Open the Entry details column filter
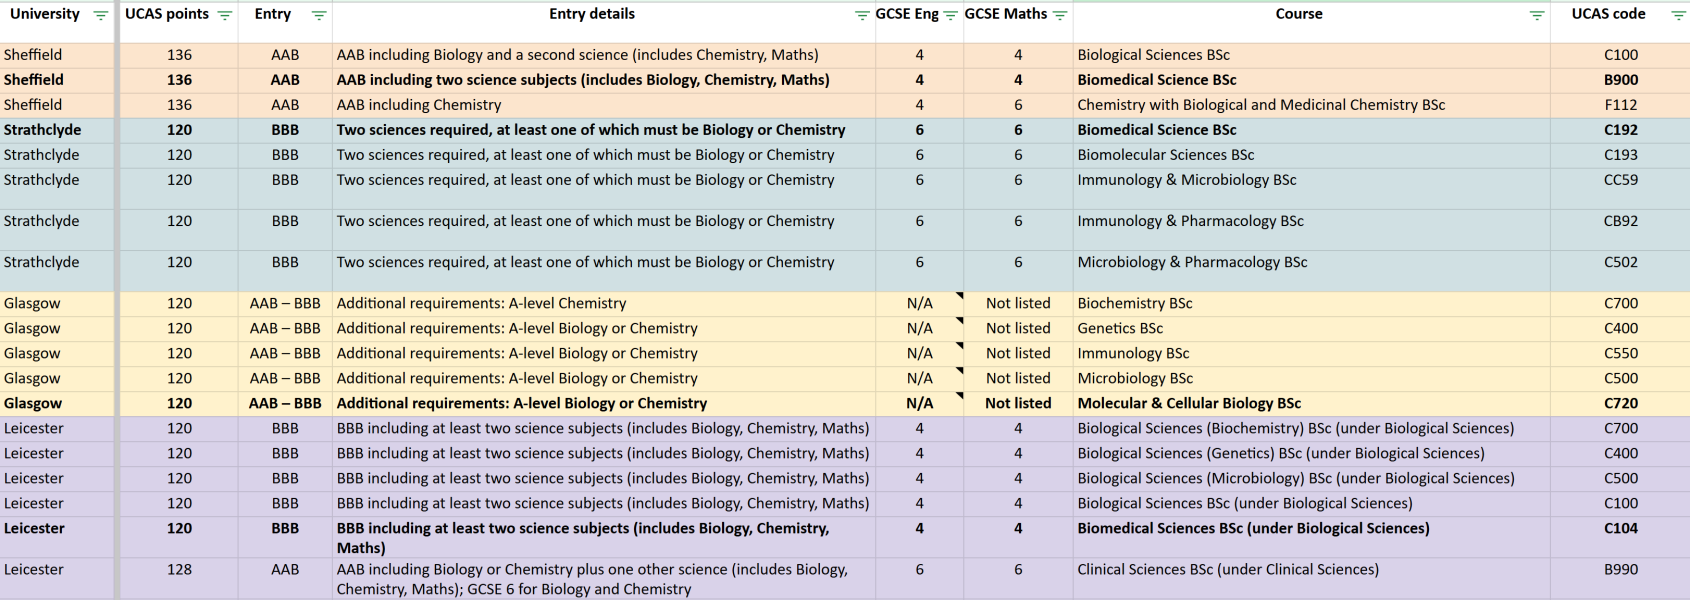 pos(862,15)
